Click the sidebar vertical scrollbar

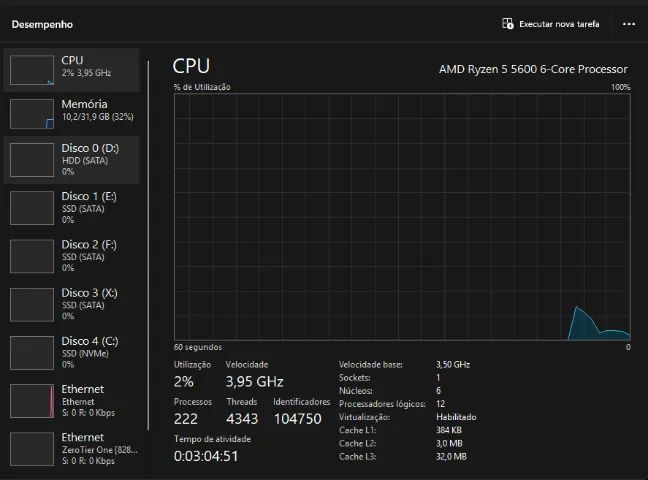[148, 246]
